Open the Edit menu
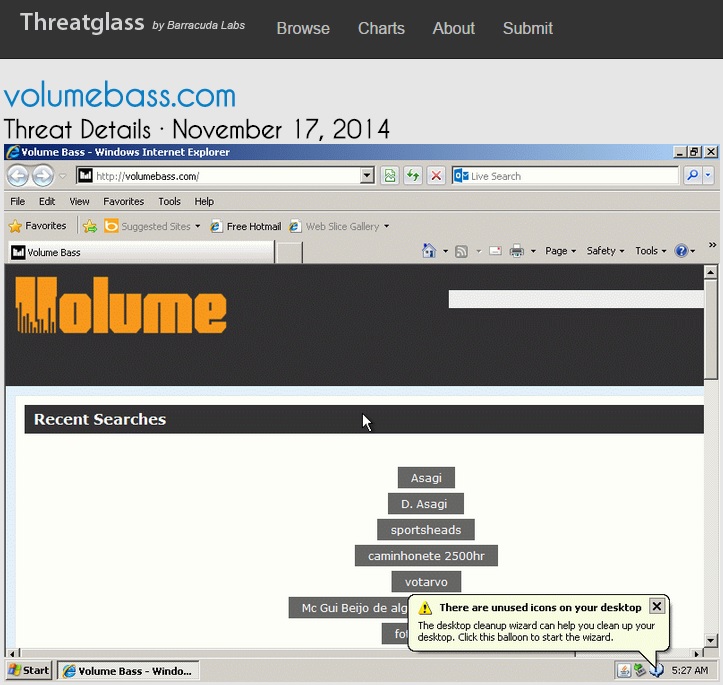The width and height of the screenshot is (723, 685). click(x=47, y=201)
